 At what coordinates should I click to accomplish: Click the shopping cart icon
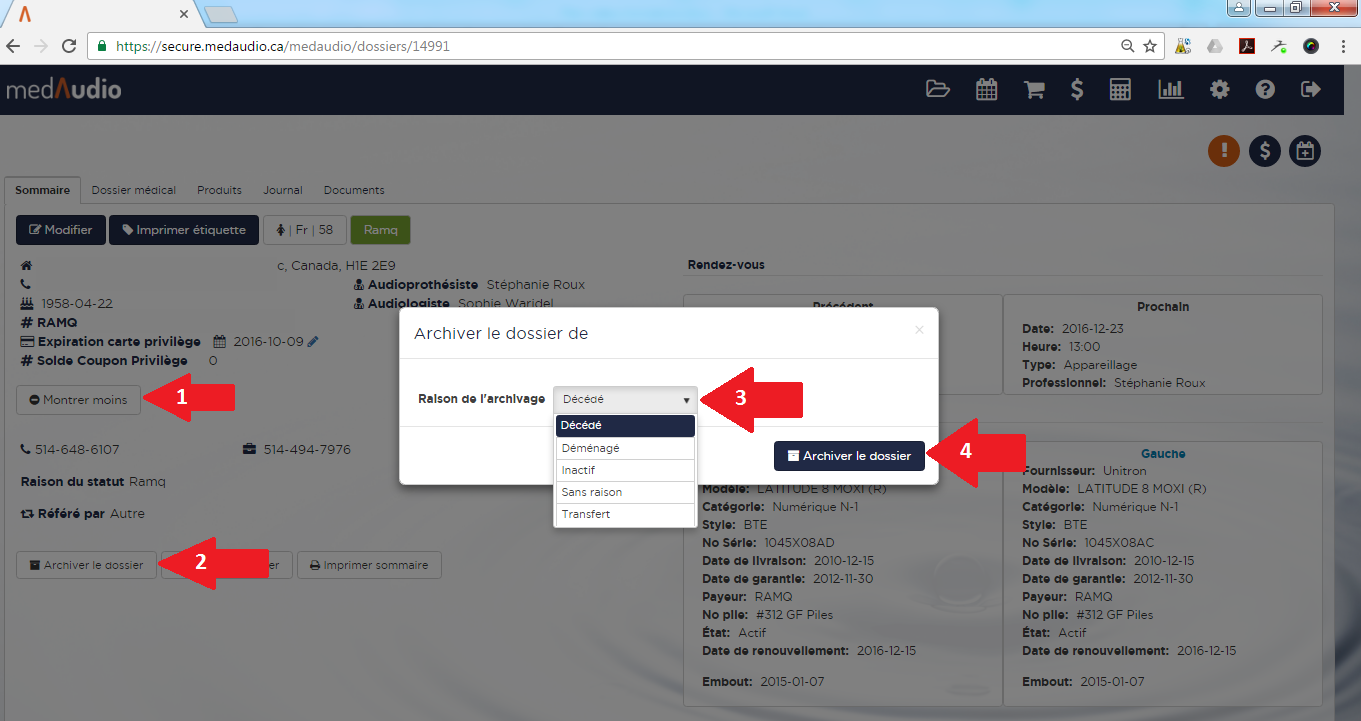click(x=1033, y=89)
